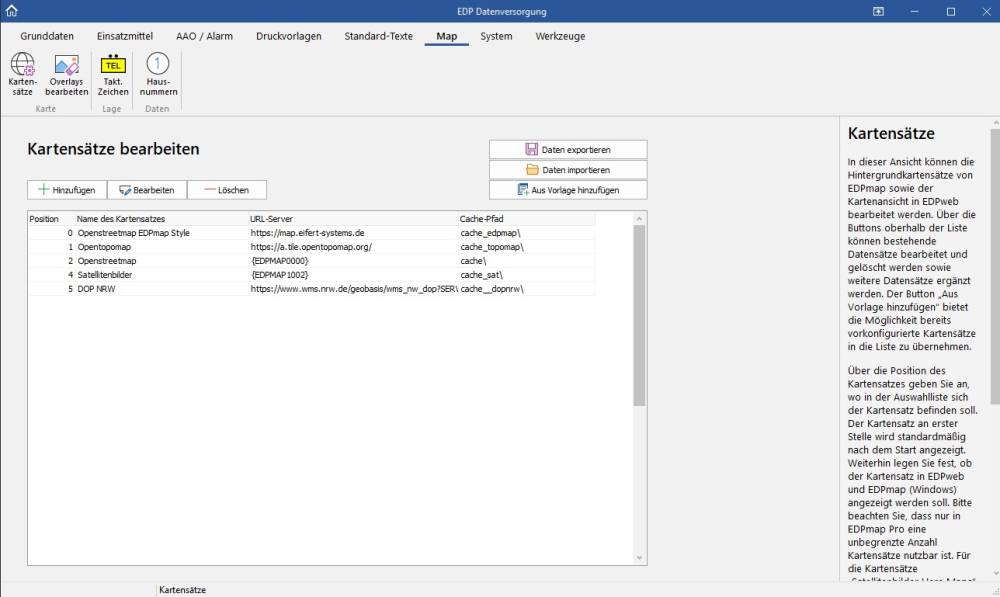Screen dimensions: 1000x597
Task: Select the Openstreetmap EDPmap Style row
Action: point(311,233)
